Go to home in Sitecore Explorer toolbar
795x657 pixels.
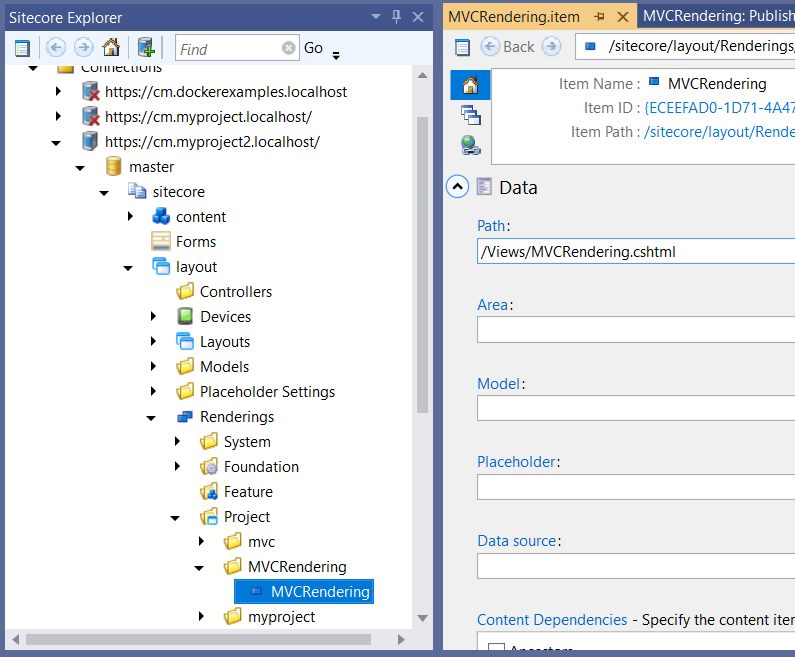(112, 47)
